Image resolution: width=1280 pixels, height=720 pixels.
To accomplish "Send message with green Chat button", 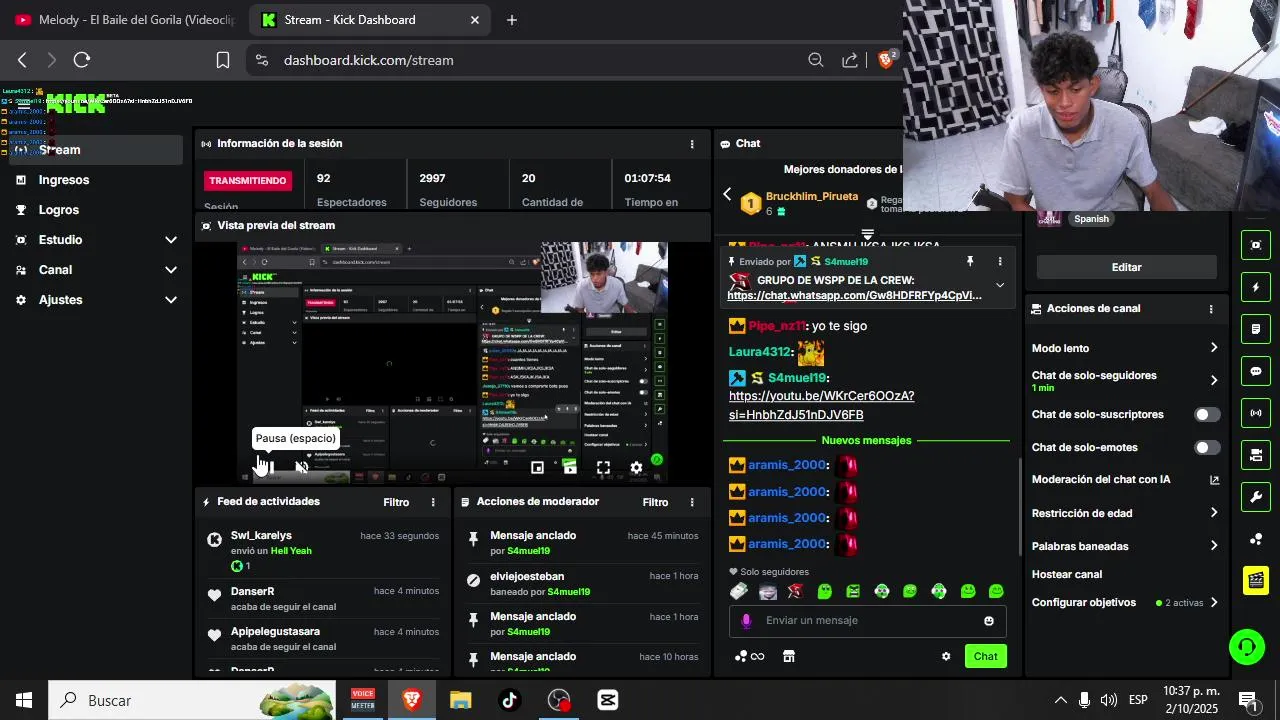I will pyautogui.click(x=985, y=656).
